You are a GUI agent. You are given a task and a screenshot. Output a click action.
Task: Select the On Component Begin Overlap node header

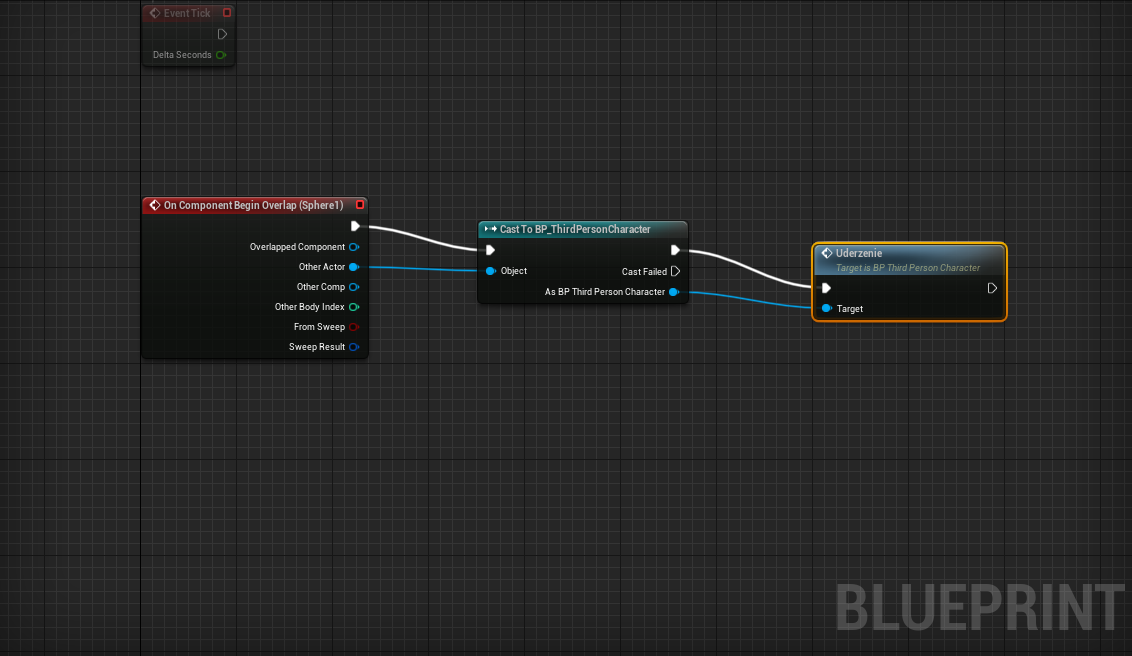[253, 205]
